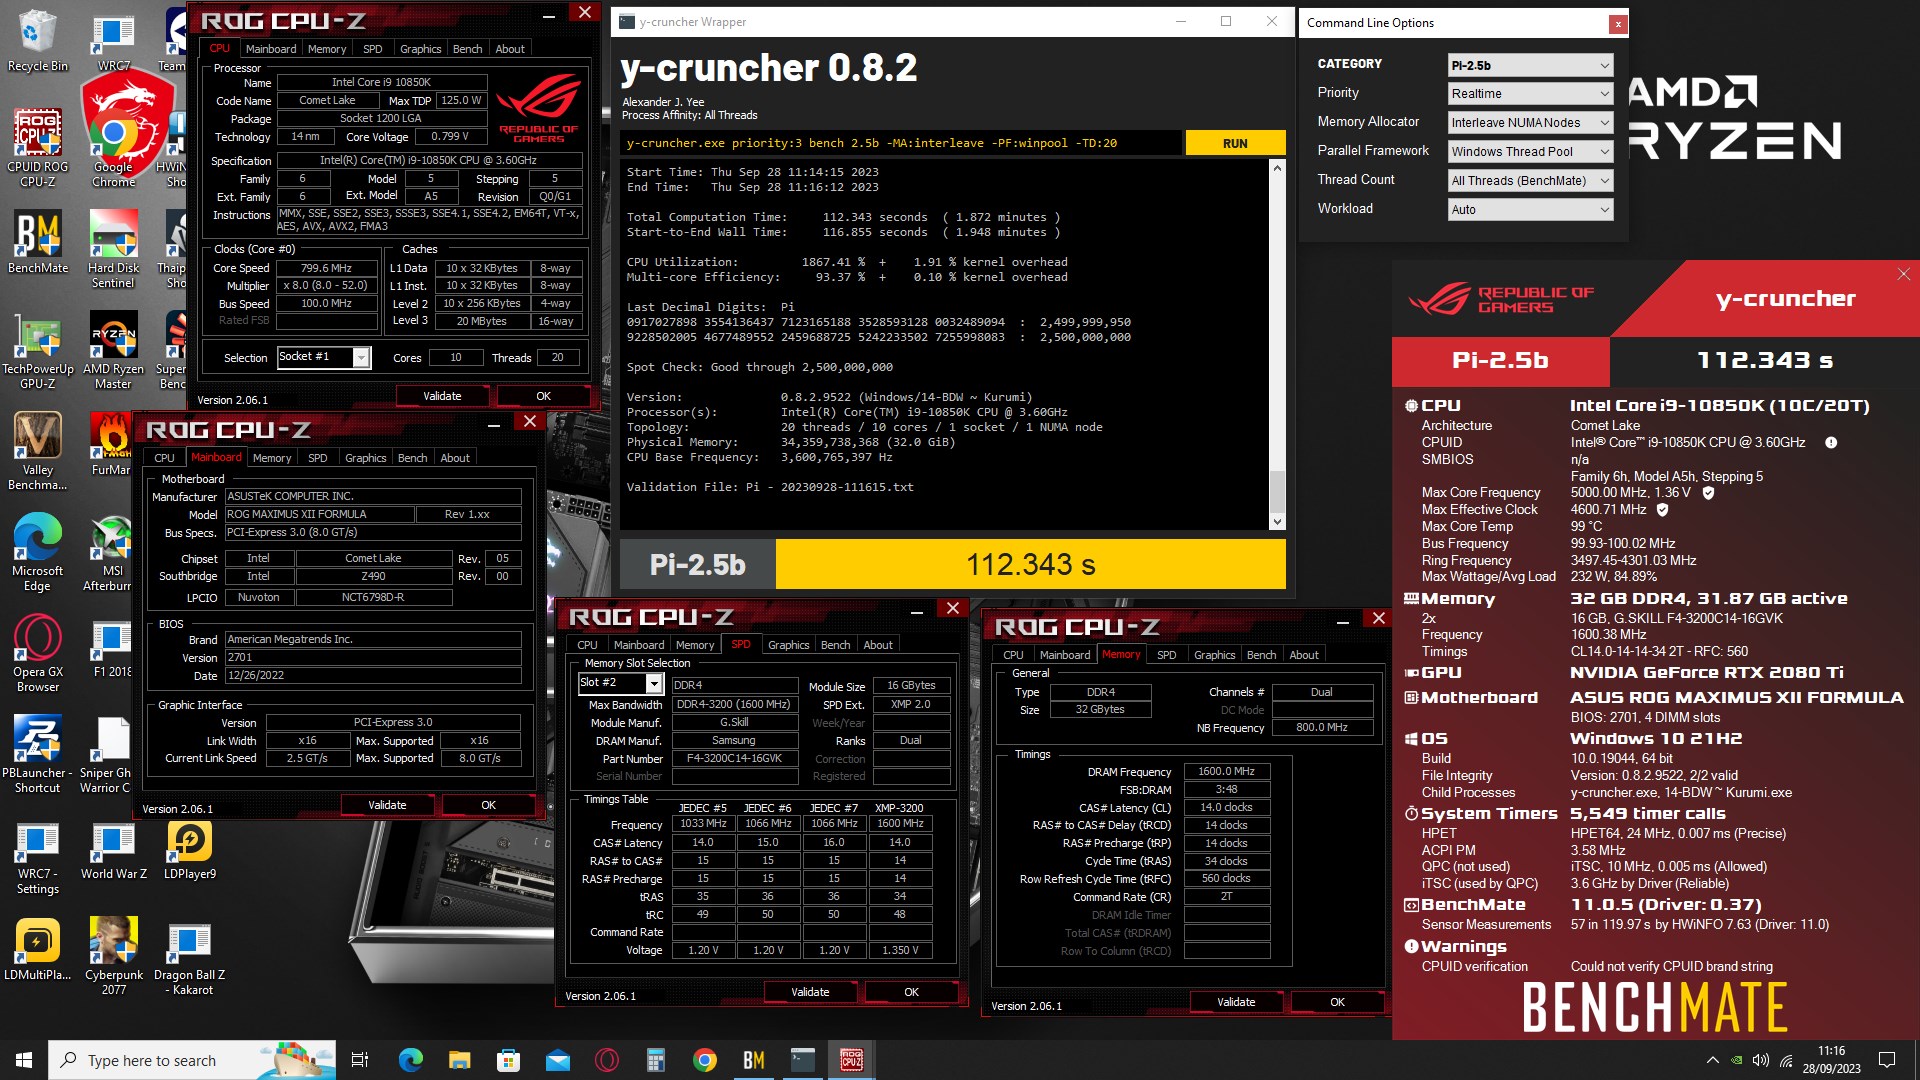Click OK in the Mainboard CPU-Z window
Viewport: 1920px width, 1080px height.
[x=488, y=805]
